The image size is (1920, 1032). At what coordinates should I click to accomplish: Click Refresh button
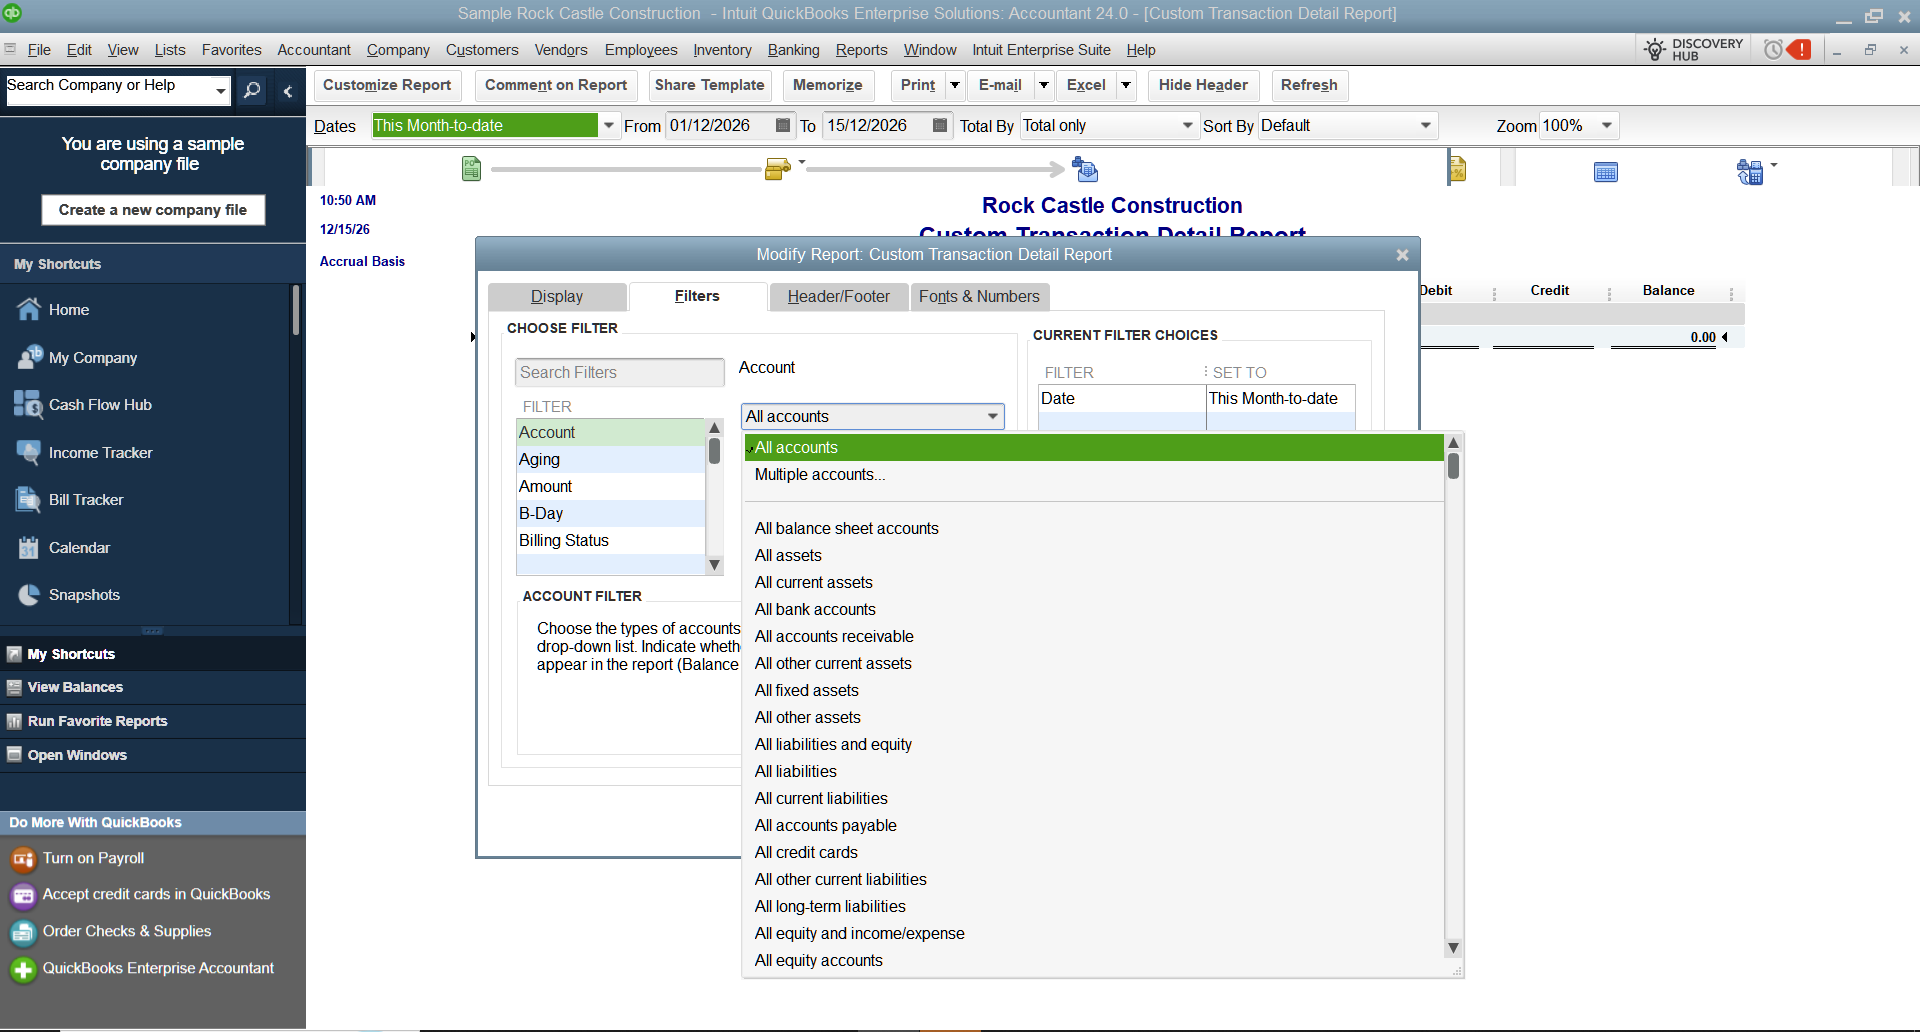pyautogui.click(x=1309, y=86)
